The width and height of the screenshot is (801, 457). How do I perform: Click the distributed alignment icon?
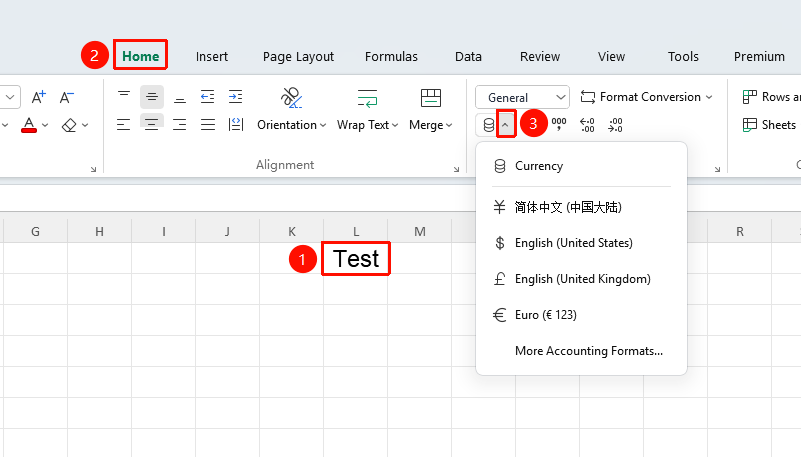[235, 125]
